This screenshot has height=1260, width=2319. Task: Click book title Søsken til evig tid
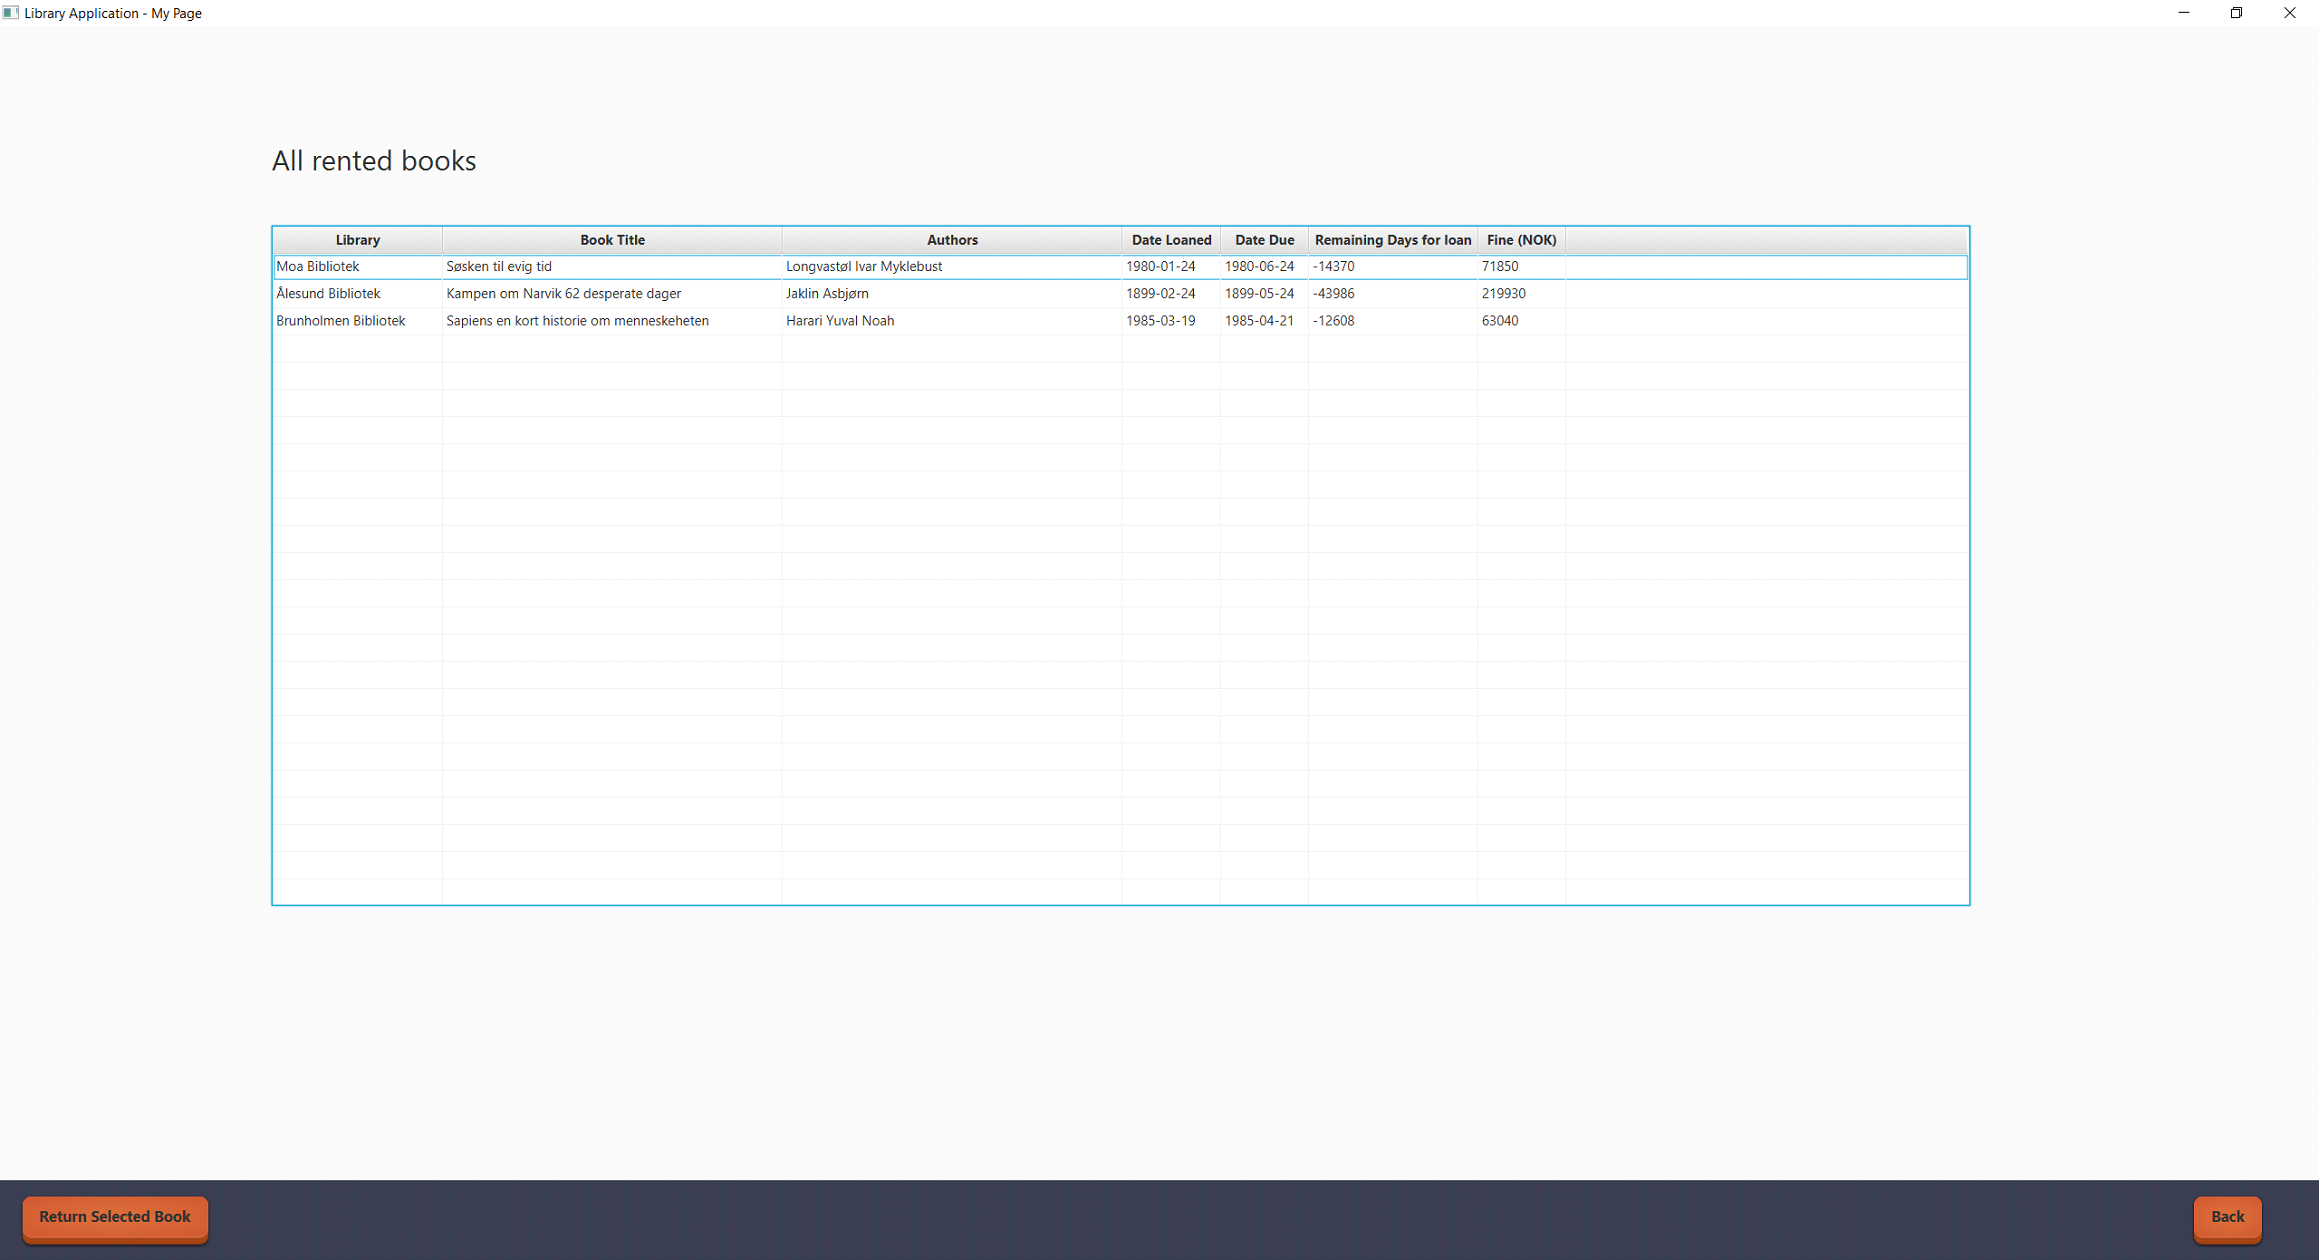(499, 267)
